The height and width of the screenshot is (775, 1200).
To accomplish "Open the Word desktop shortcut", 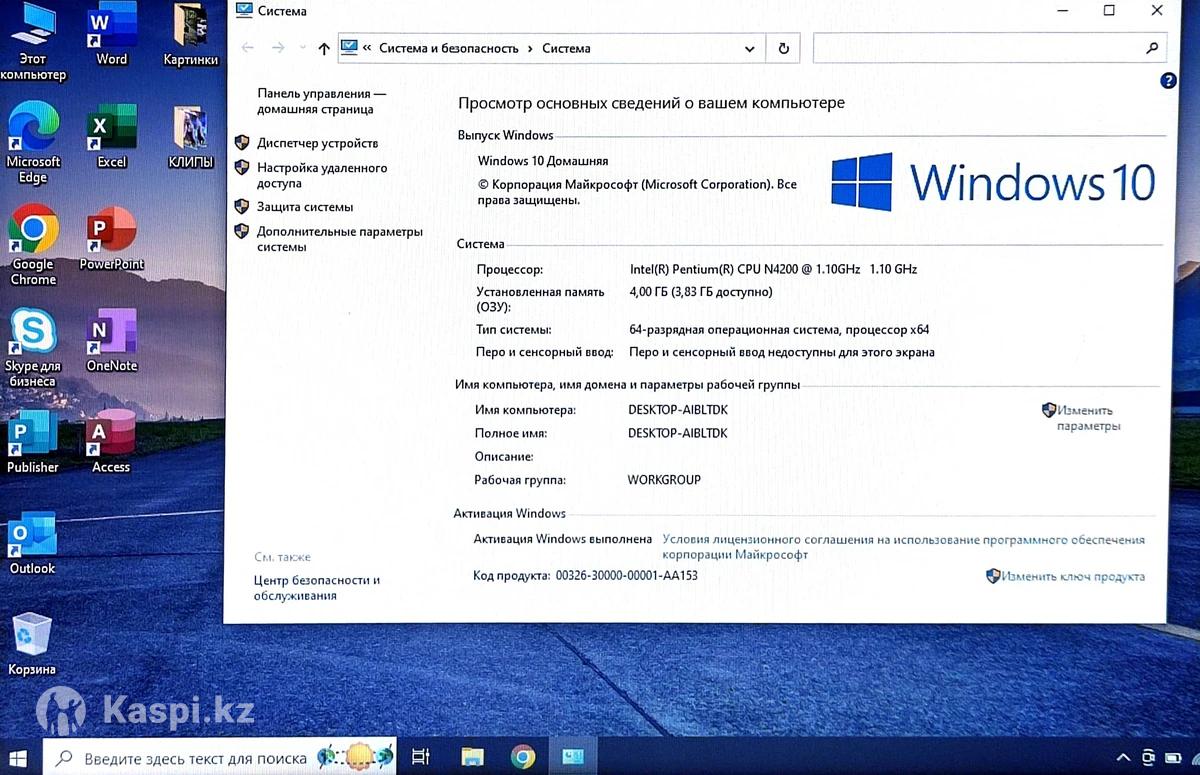I will pos(112,35).
